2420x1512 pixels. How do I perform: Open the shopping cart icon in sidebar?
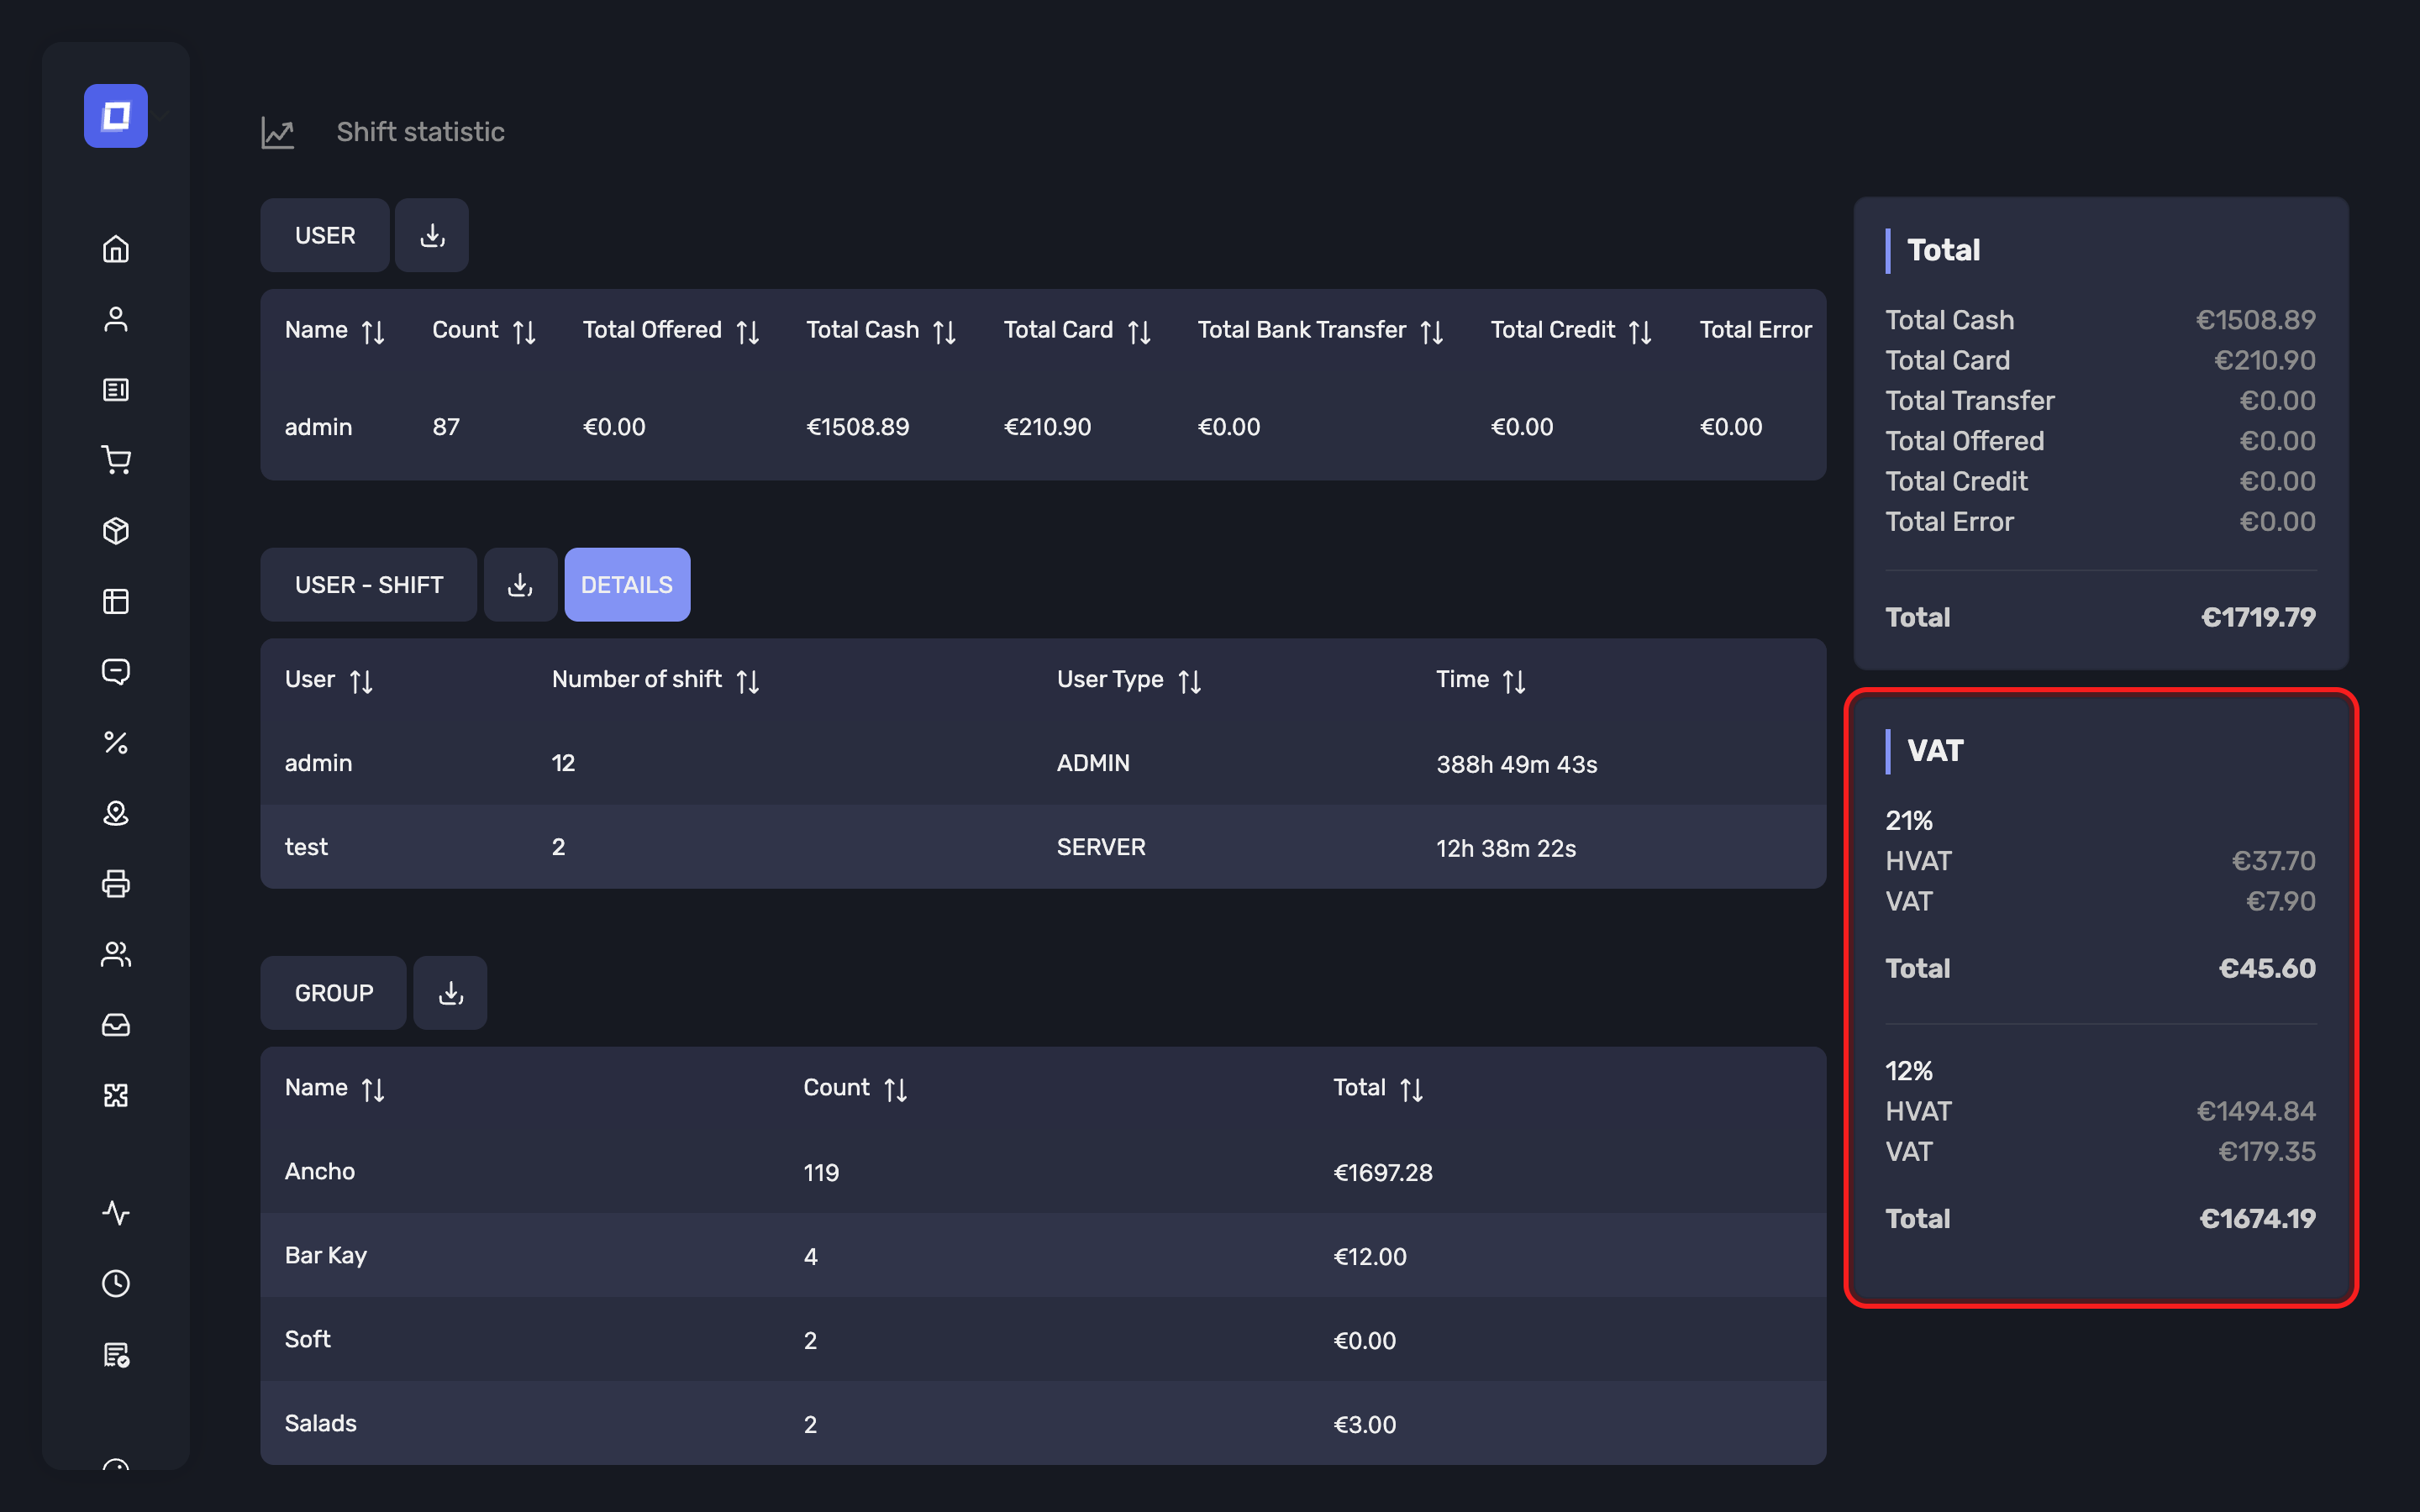coord(116,460)
